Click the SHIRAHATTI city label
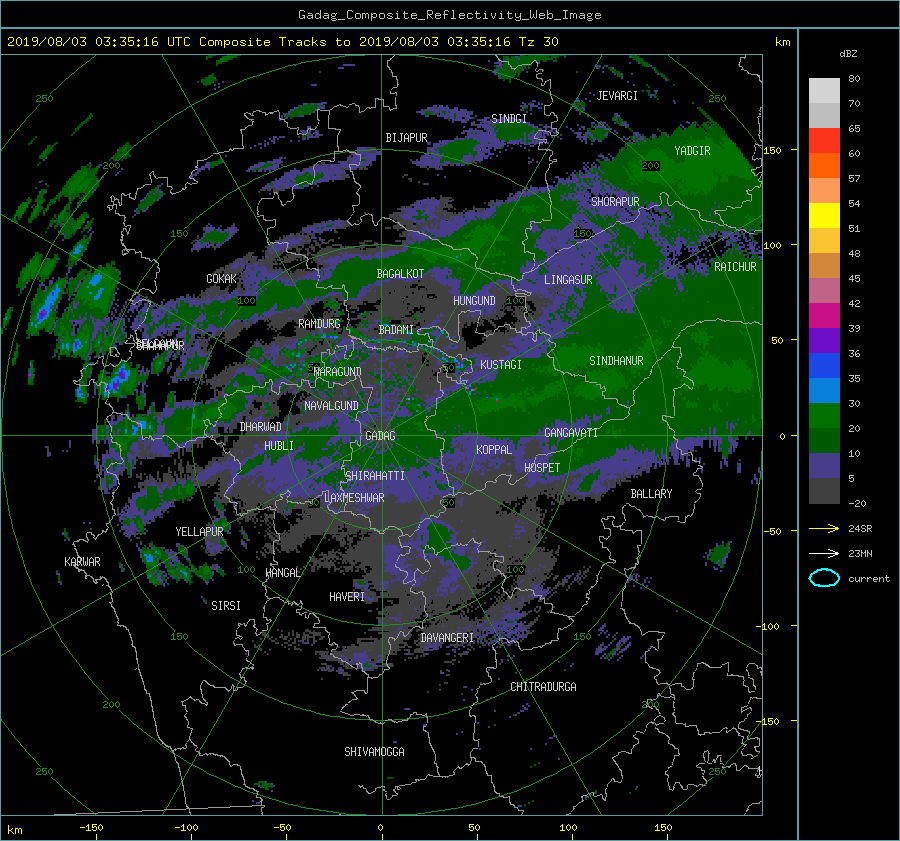Viewport: 900px width, 841px height. (375, 476)
